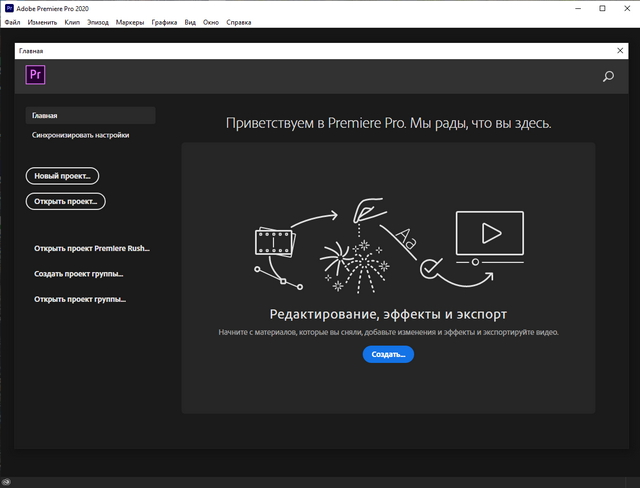Viewport: 640px width, 488px height.
Task: Click the film strip illustration icon
Action: click(x=271, y=240)
